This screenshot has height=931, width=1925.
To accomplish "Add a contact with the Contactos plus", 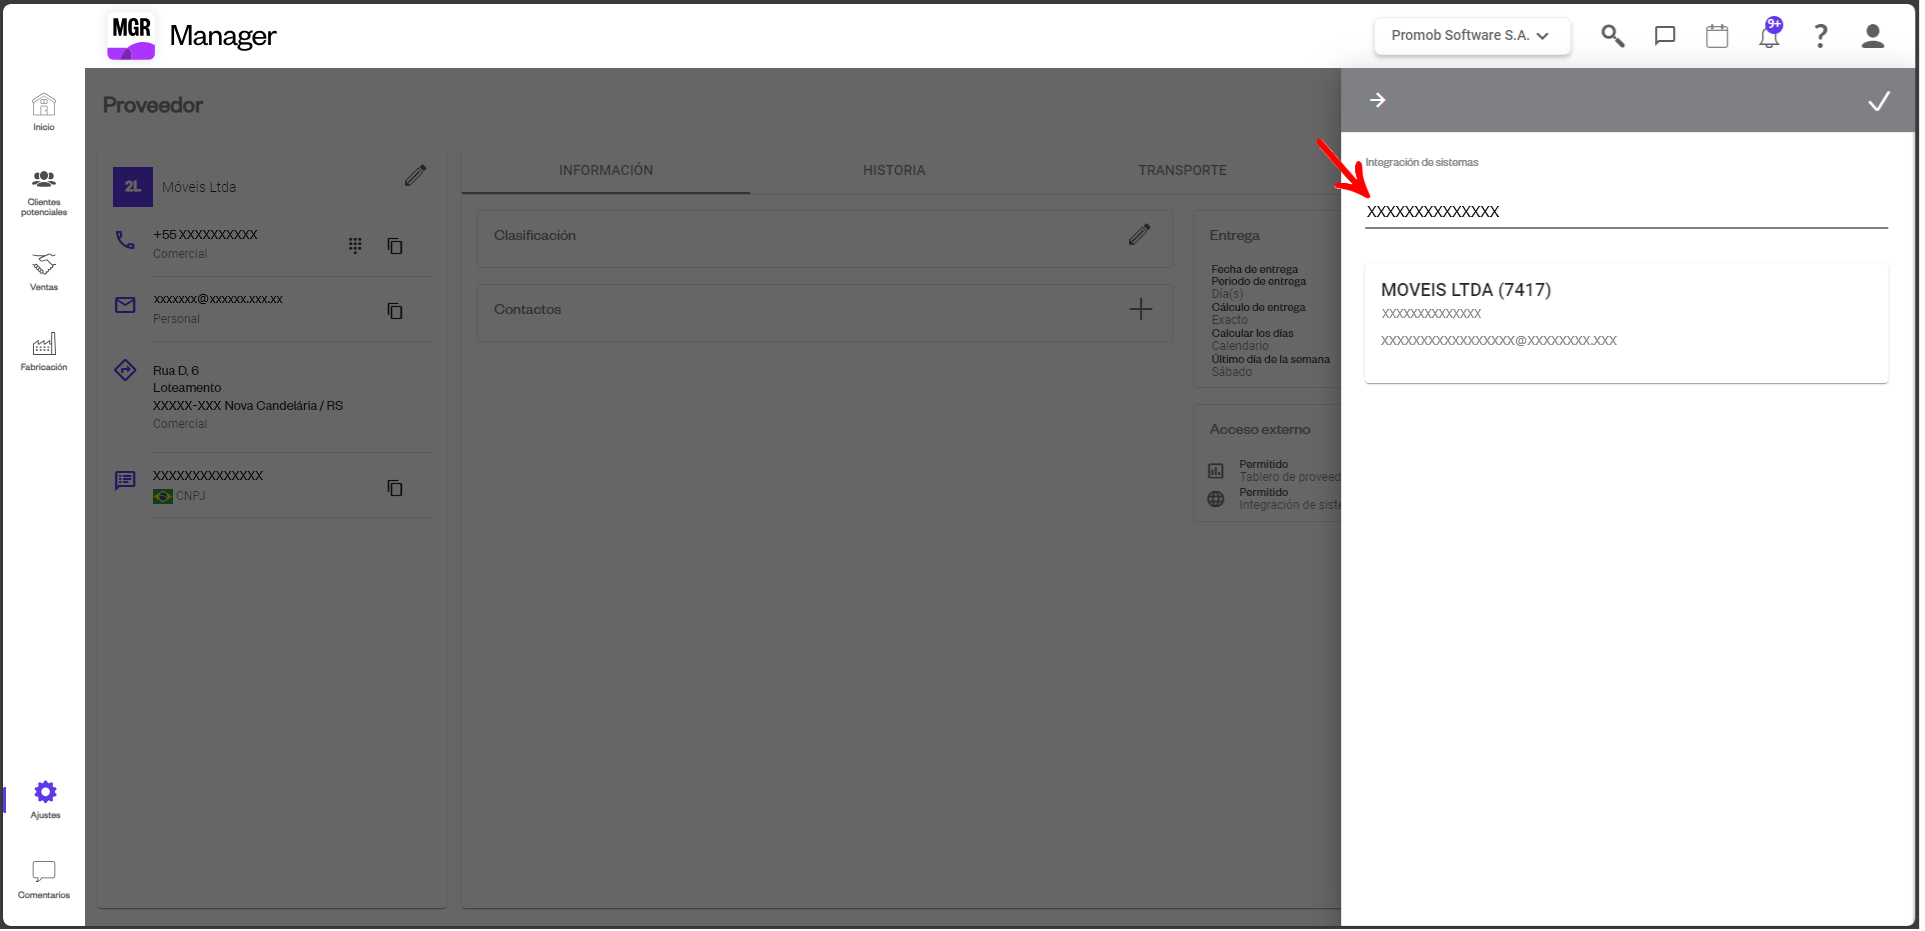I will [x=1140, y=310].
